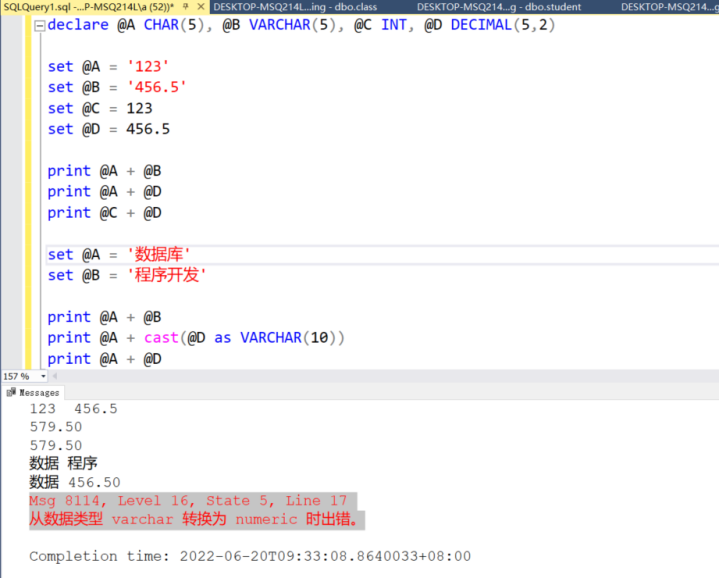Click the line set @B = '456.5'
720x578 pixels.
[117, 87]
